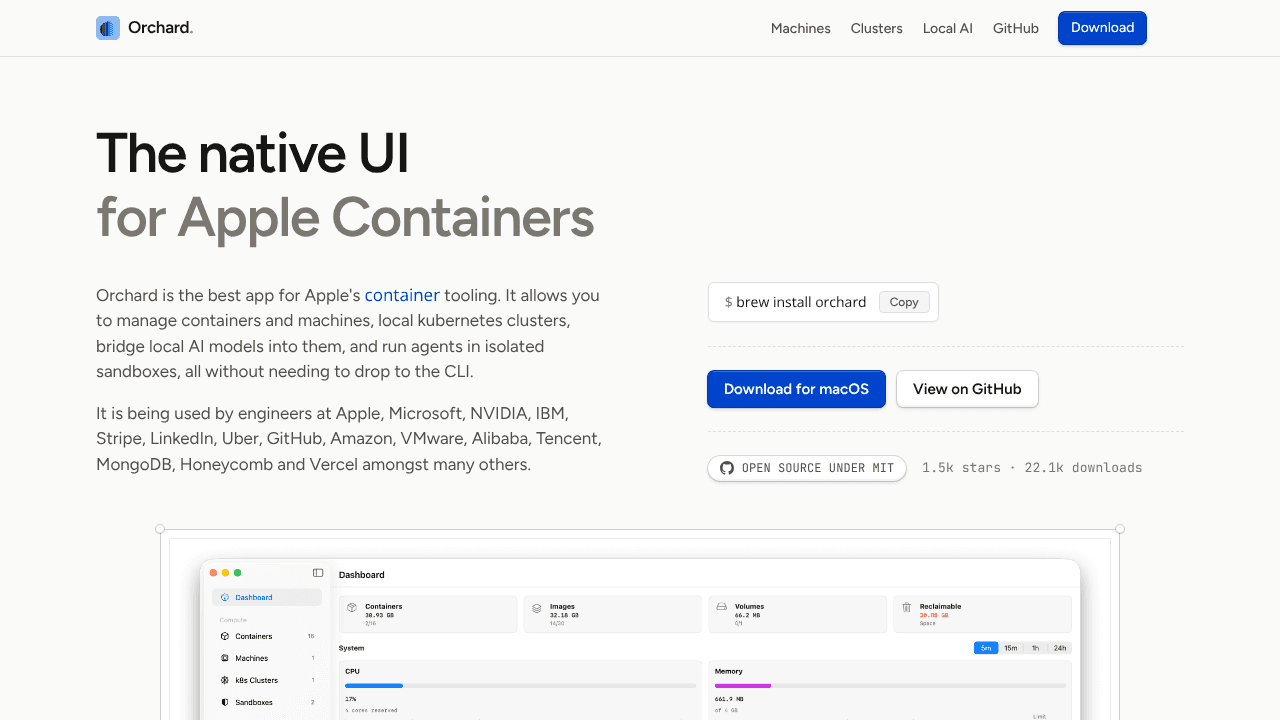Click the blue Download button in header
Image resolution: width=1280 pixels, height=720 pixels.
[x=1102, y=28]
